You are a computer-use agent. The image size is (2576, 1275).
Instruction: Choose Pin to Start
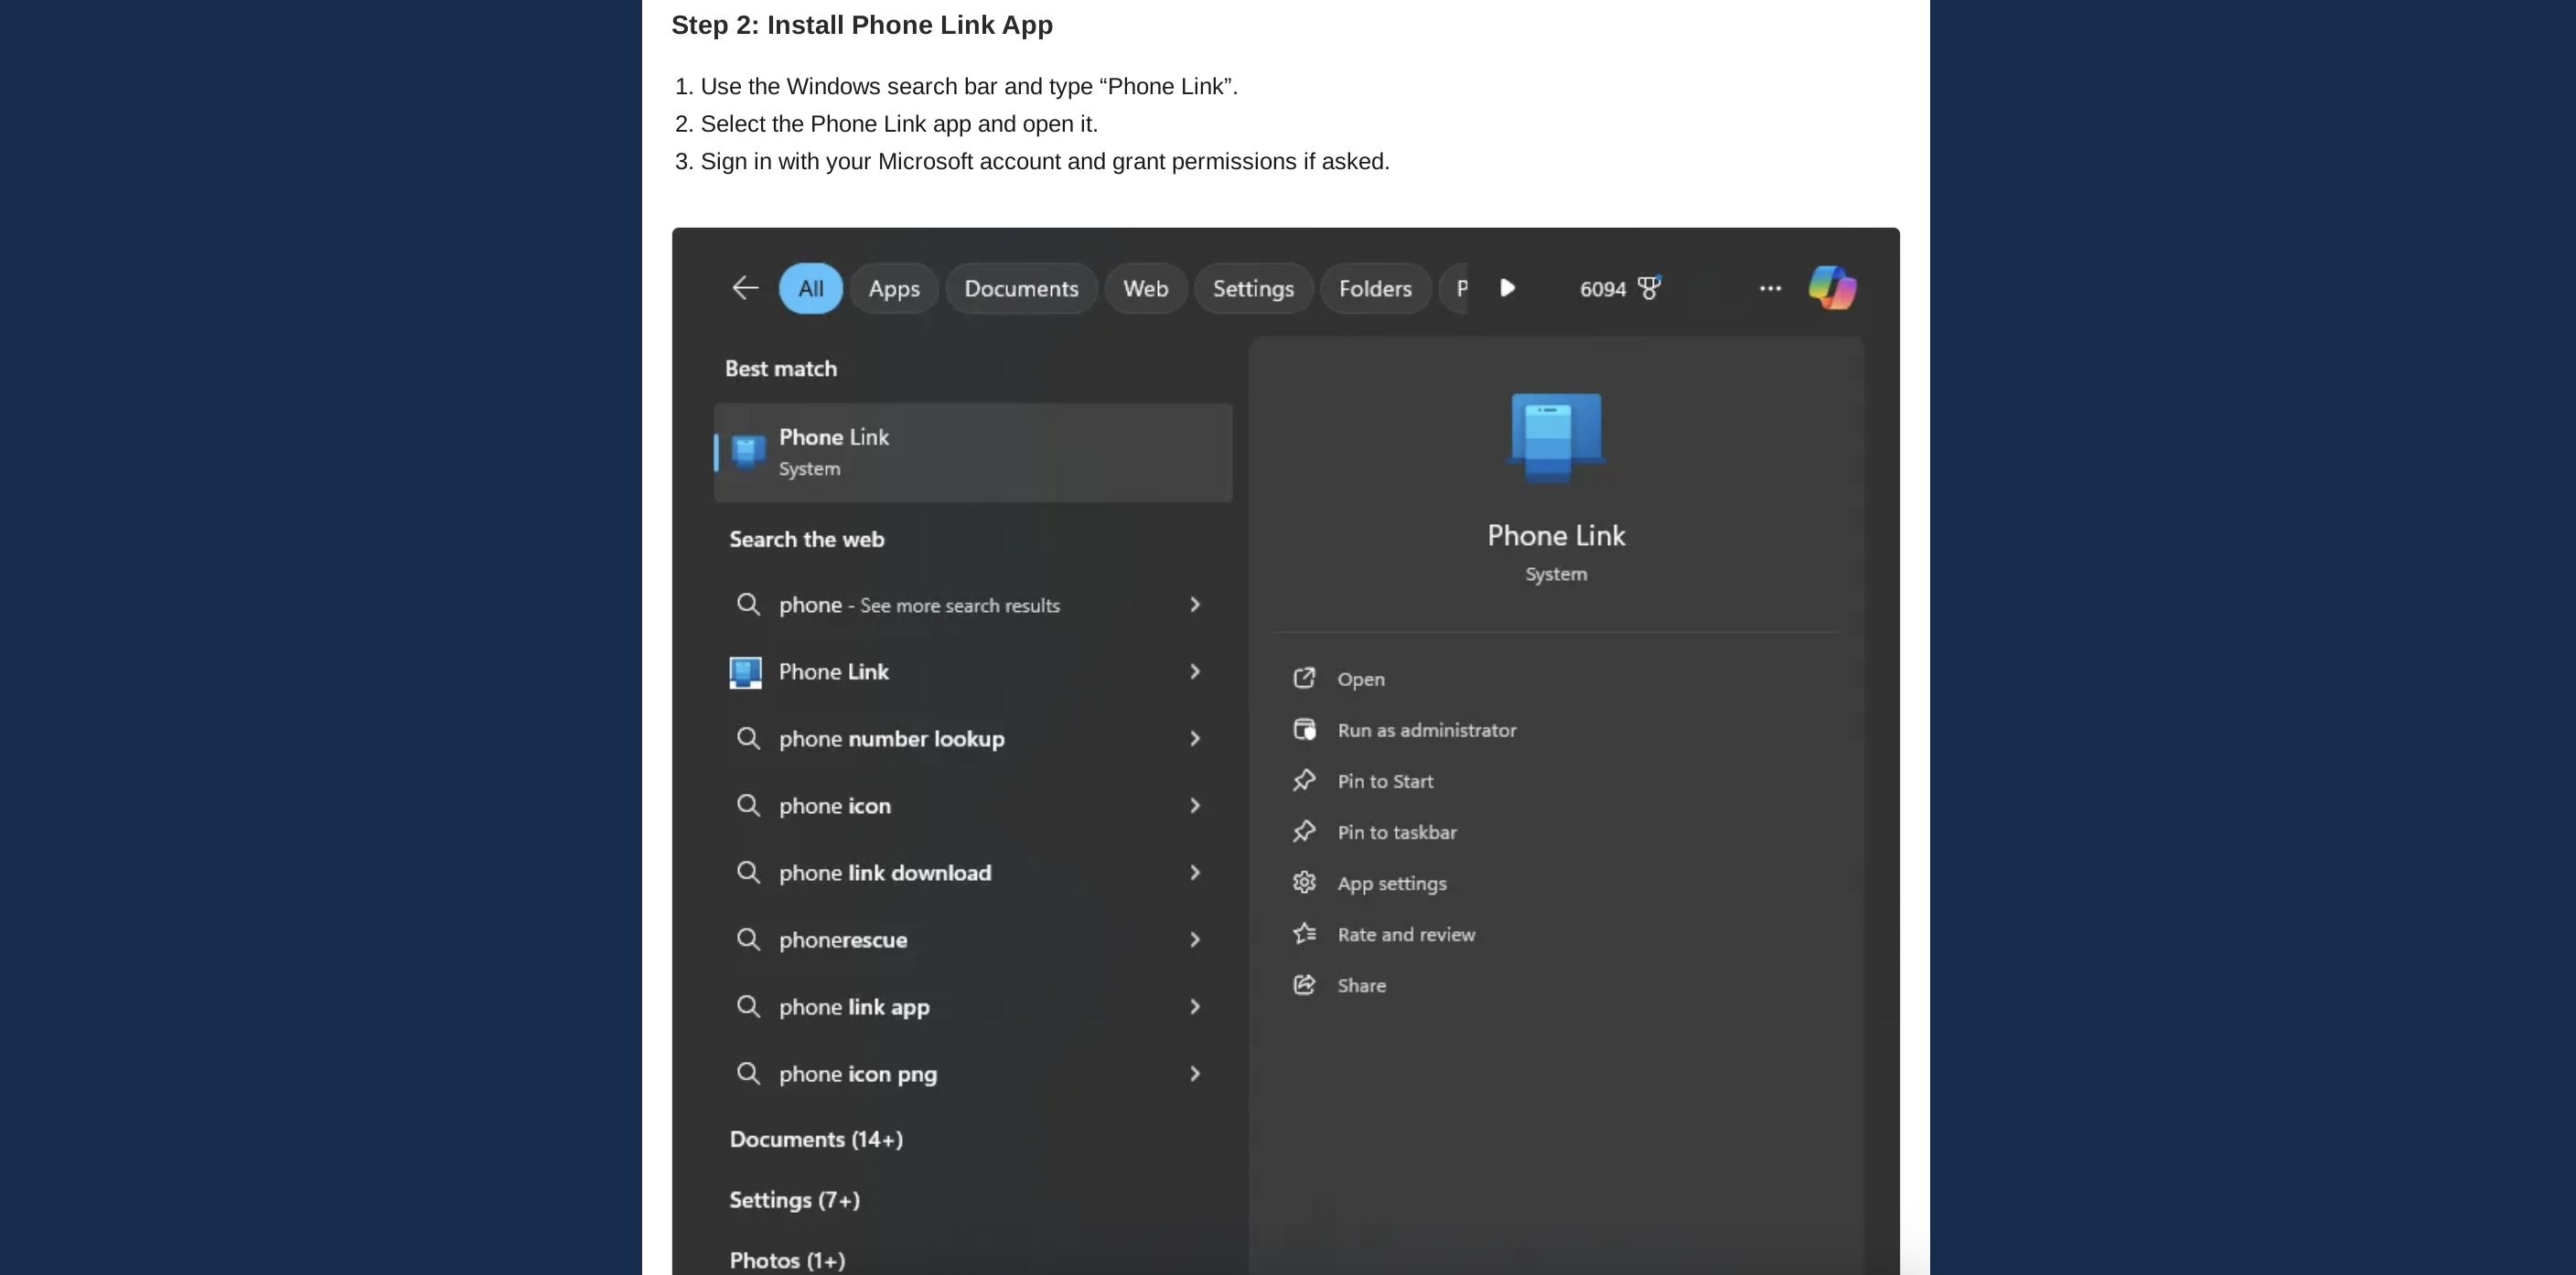(x=1385, y=781)
